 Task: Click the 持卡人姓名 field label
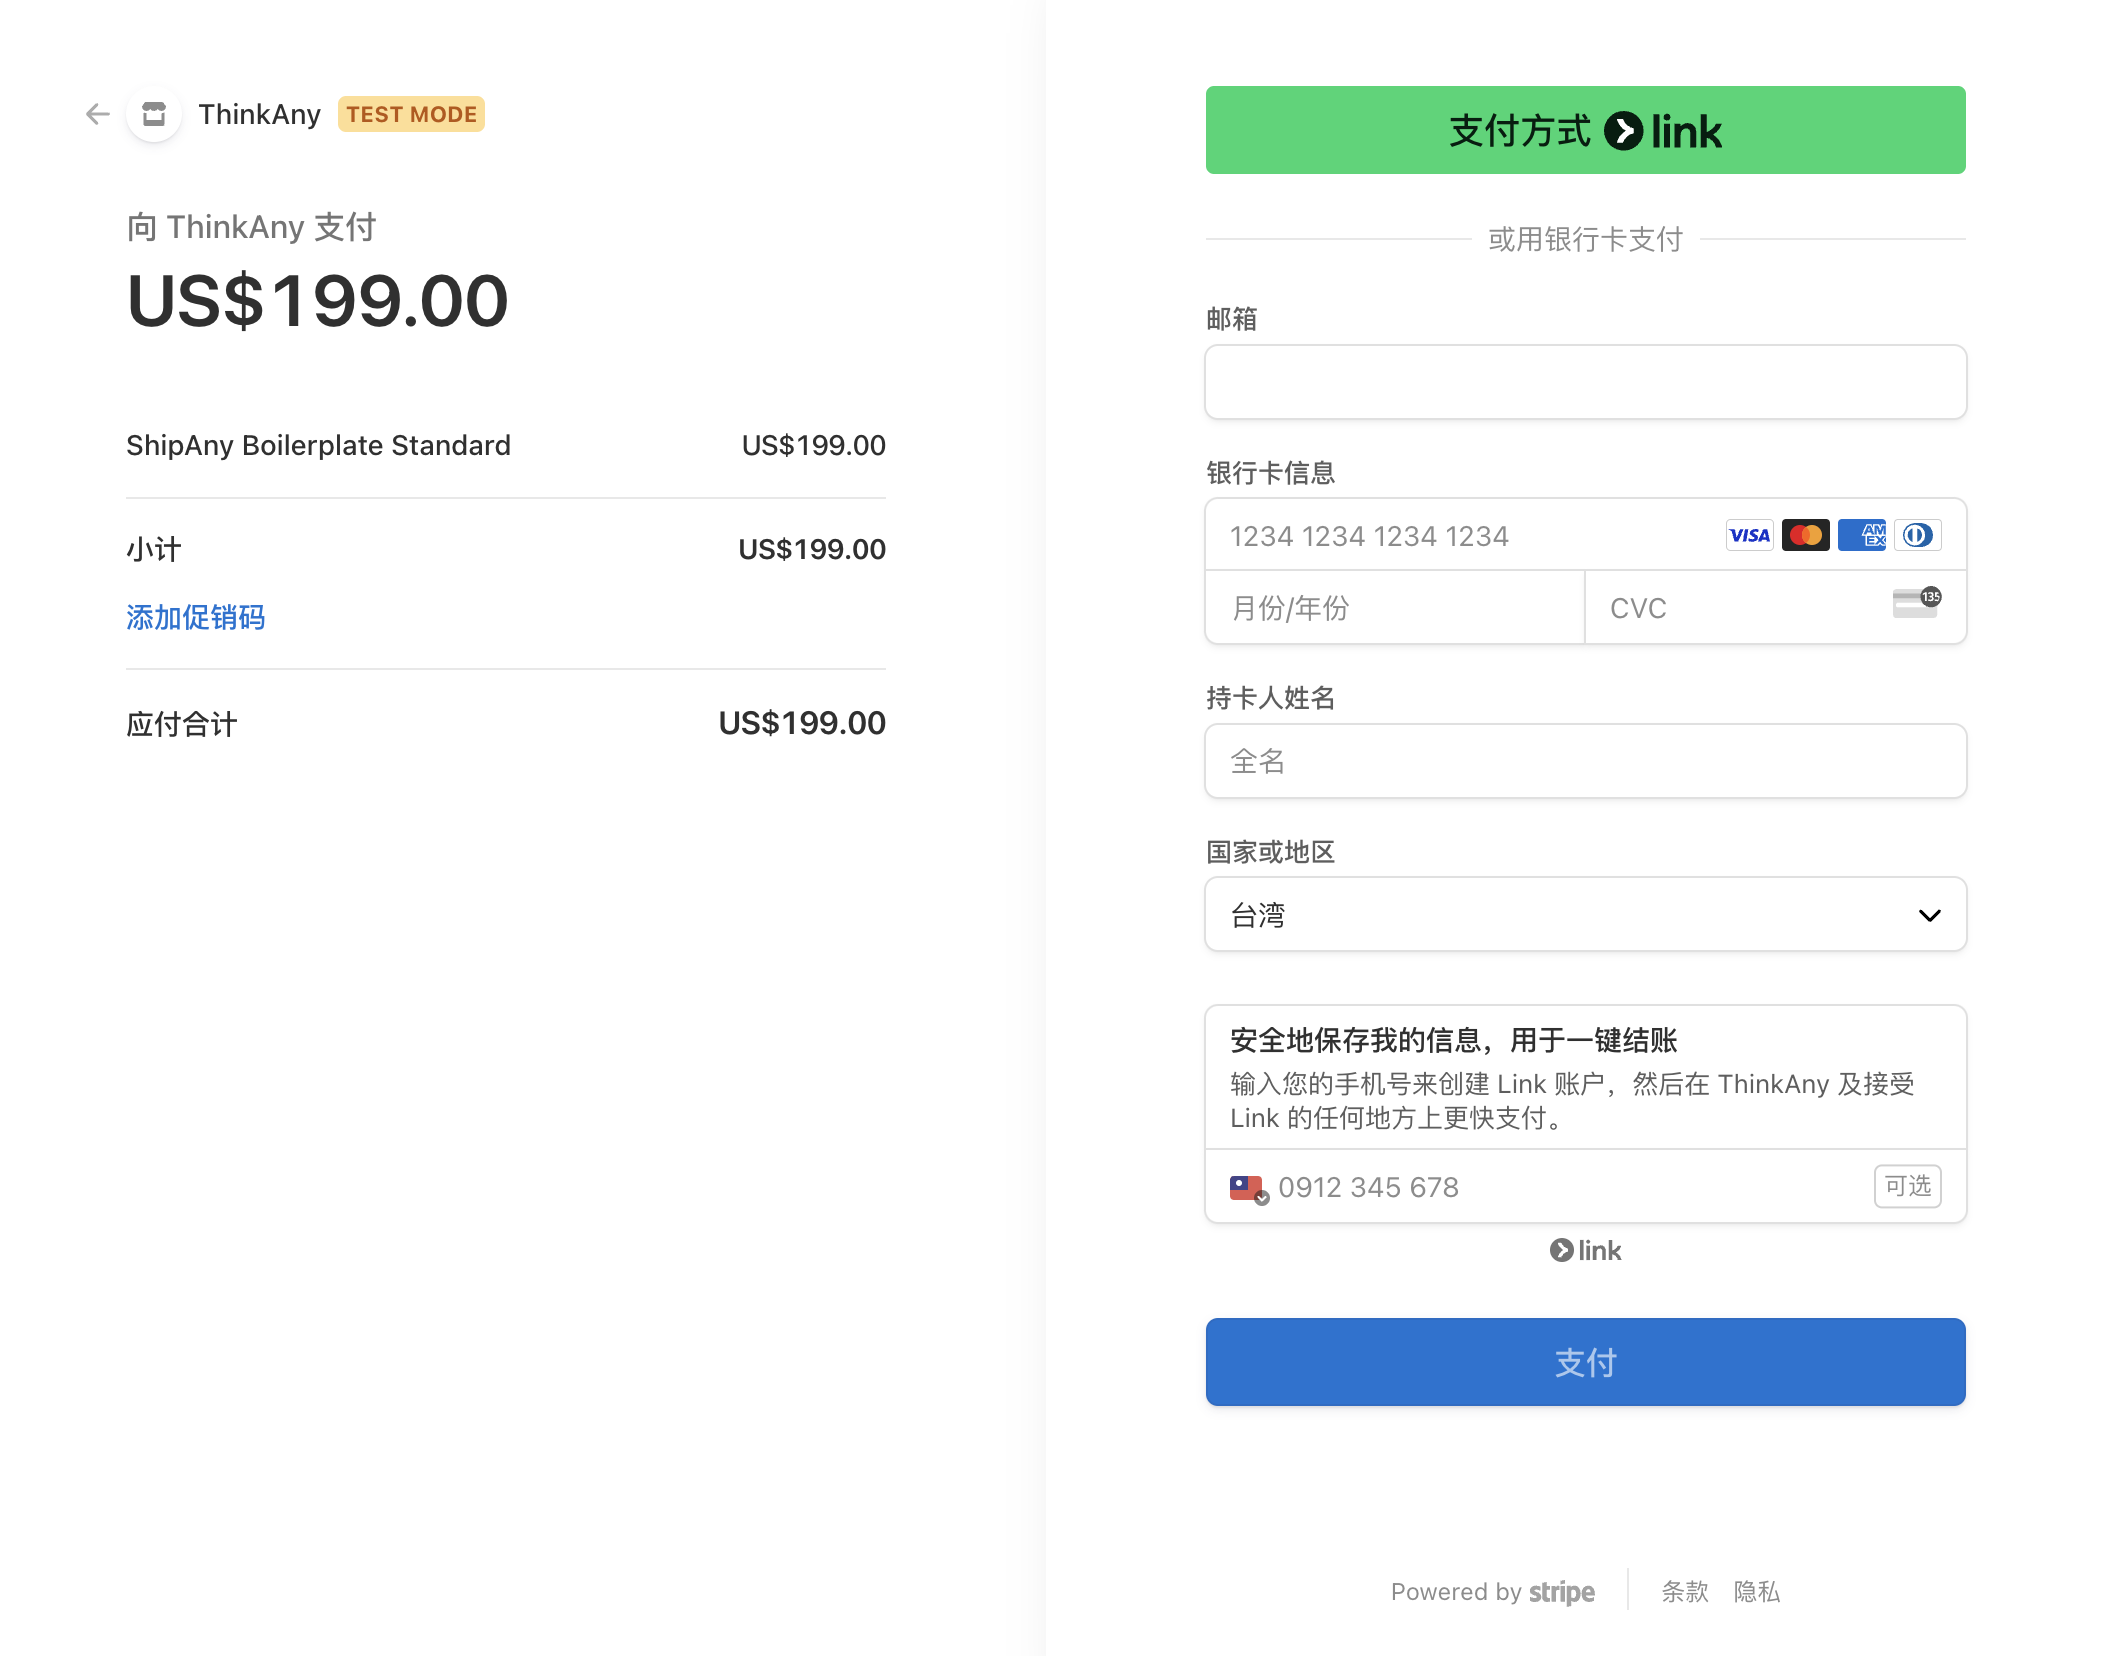pos(1270,697)
